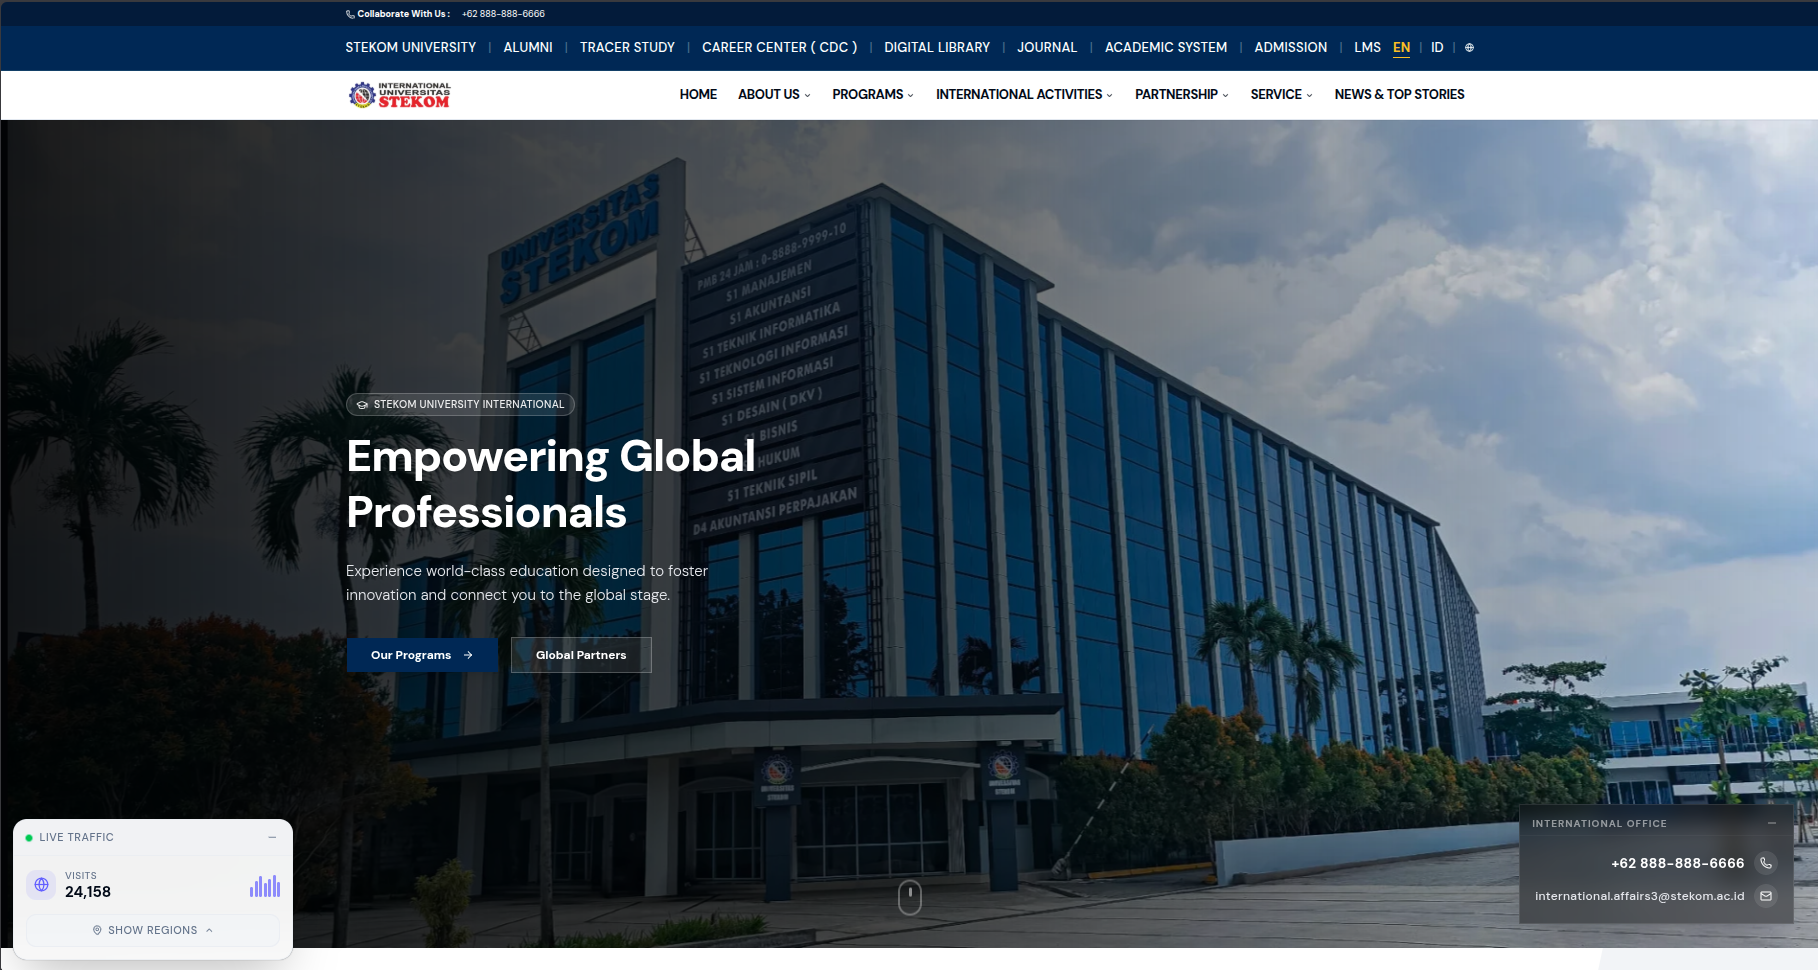Click the bar chart icon in Live Traffic
This screenshot has width=1818, height=970.
point(265,886)
